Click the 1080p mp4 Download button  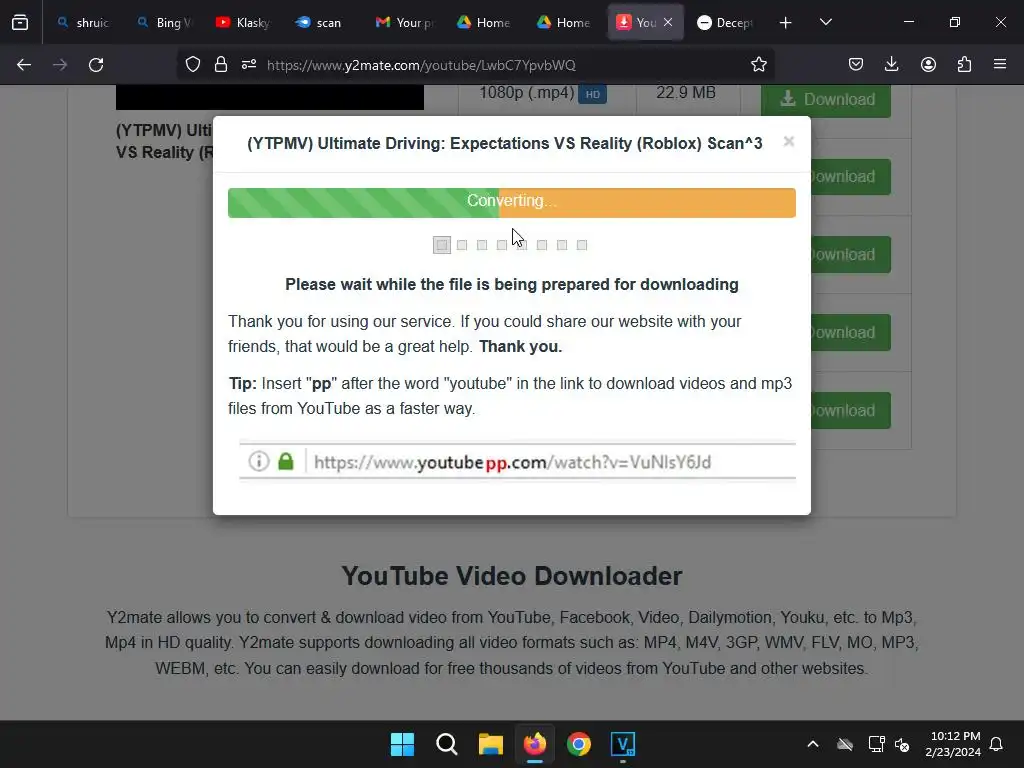coord(826,100)
